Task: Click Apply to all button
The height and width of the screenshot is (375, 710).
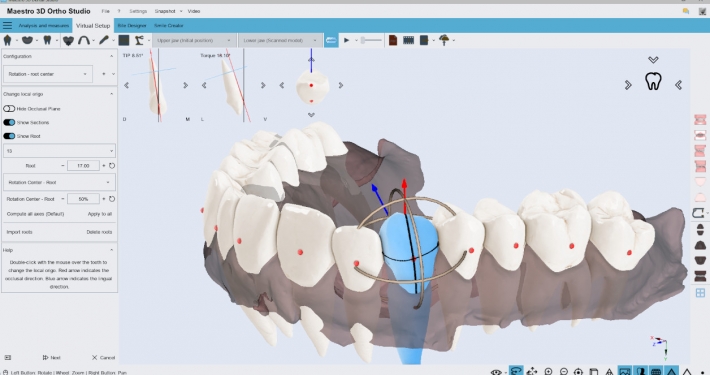Action: pos(100,214)
